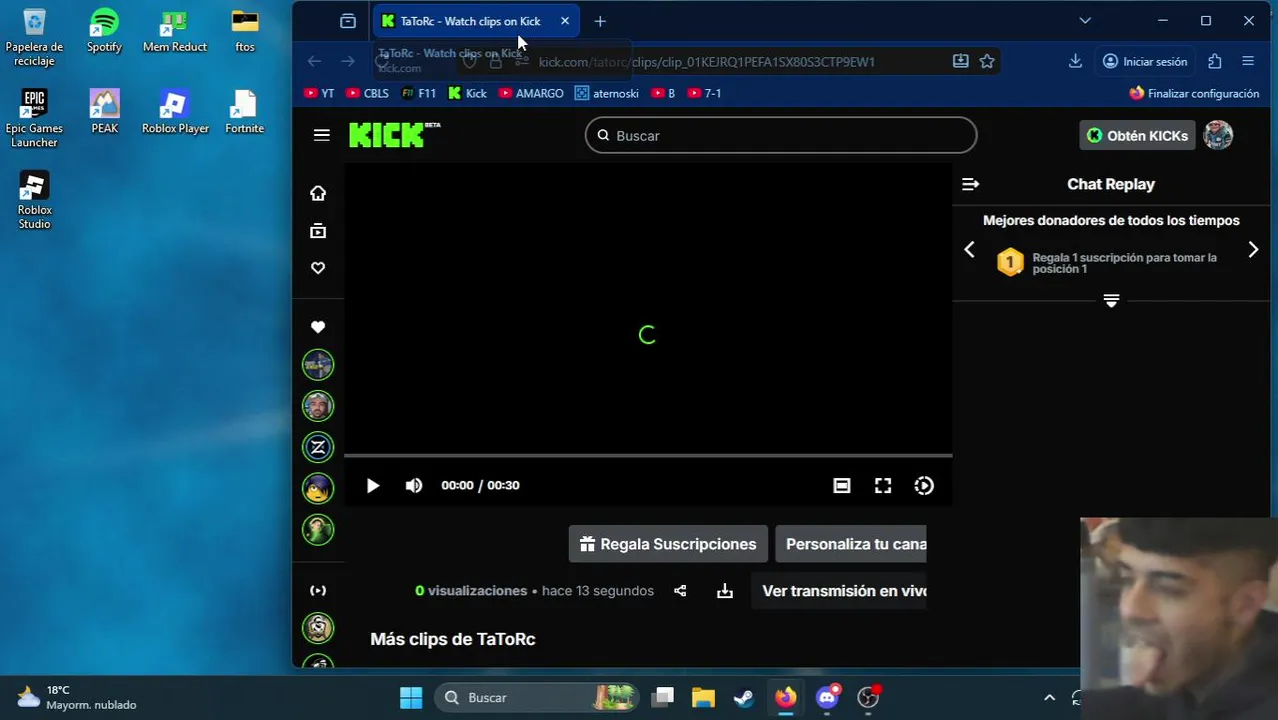List all tabs dropdown arrow
This screenshot has width=1278, height=720.
[1085, 21]
